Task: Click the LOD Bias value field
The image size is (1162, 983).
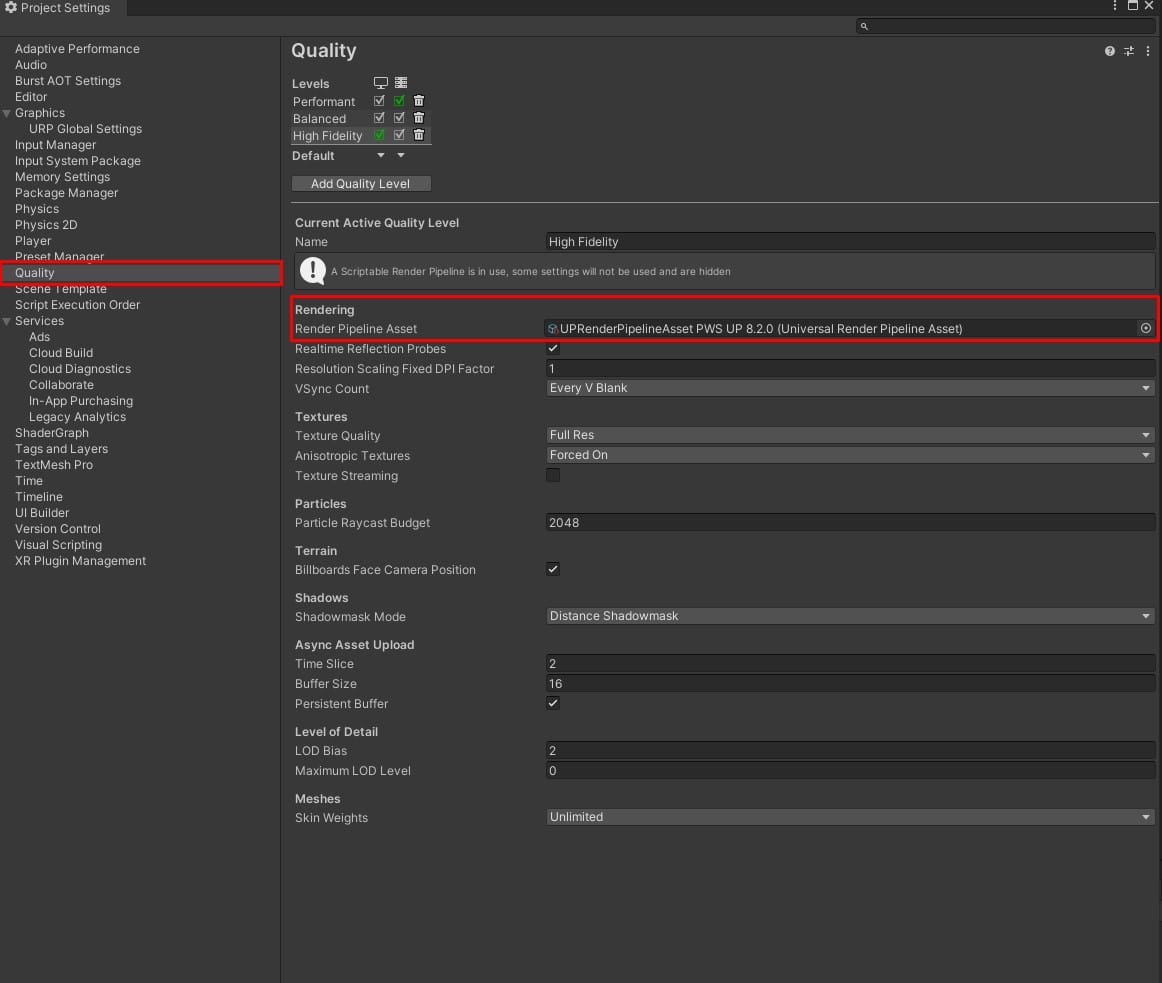Action: click(x=850, y=750)
